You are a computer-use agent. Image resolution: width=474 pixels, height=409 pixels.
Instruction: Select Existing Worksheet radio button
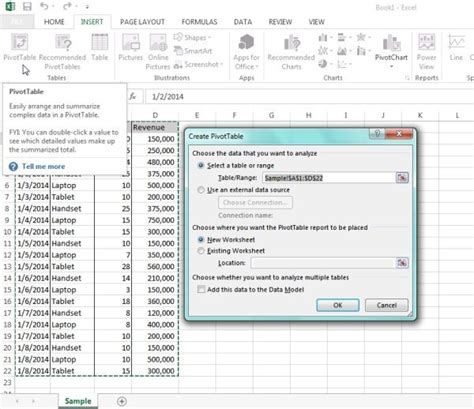(x=201, y=251)
